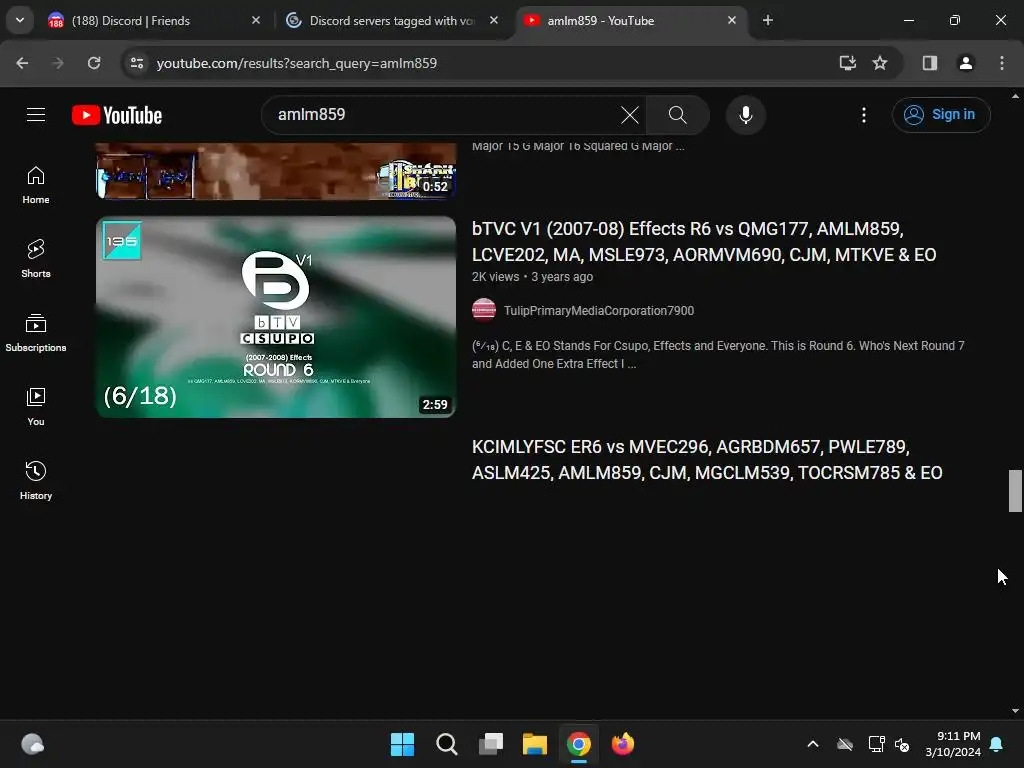Reload the current page
Image resolution: width=1024 pixels, height=768 pixels.
[x=94, y=63]
